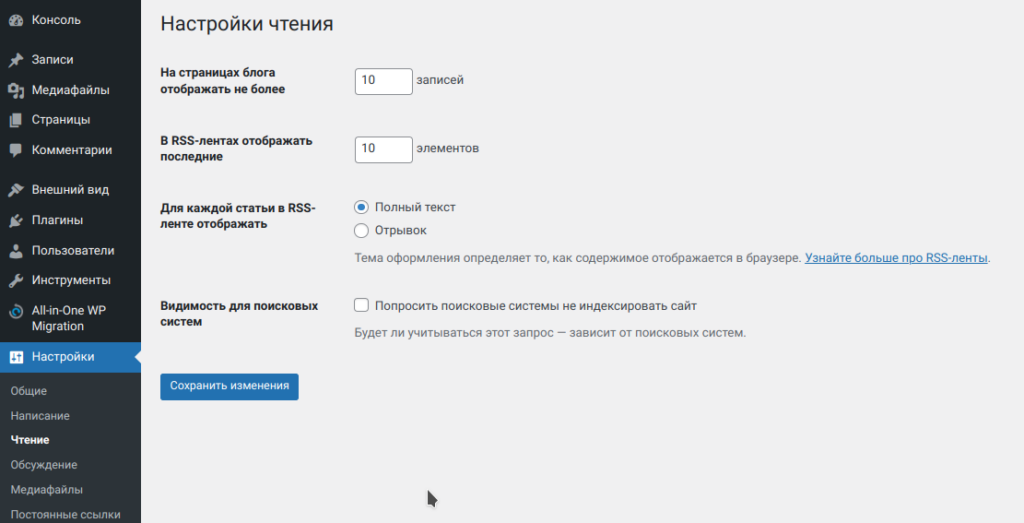Click the Записи pushpin icon
The image size is (1024, 523).
[x=16, y=60]
